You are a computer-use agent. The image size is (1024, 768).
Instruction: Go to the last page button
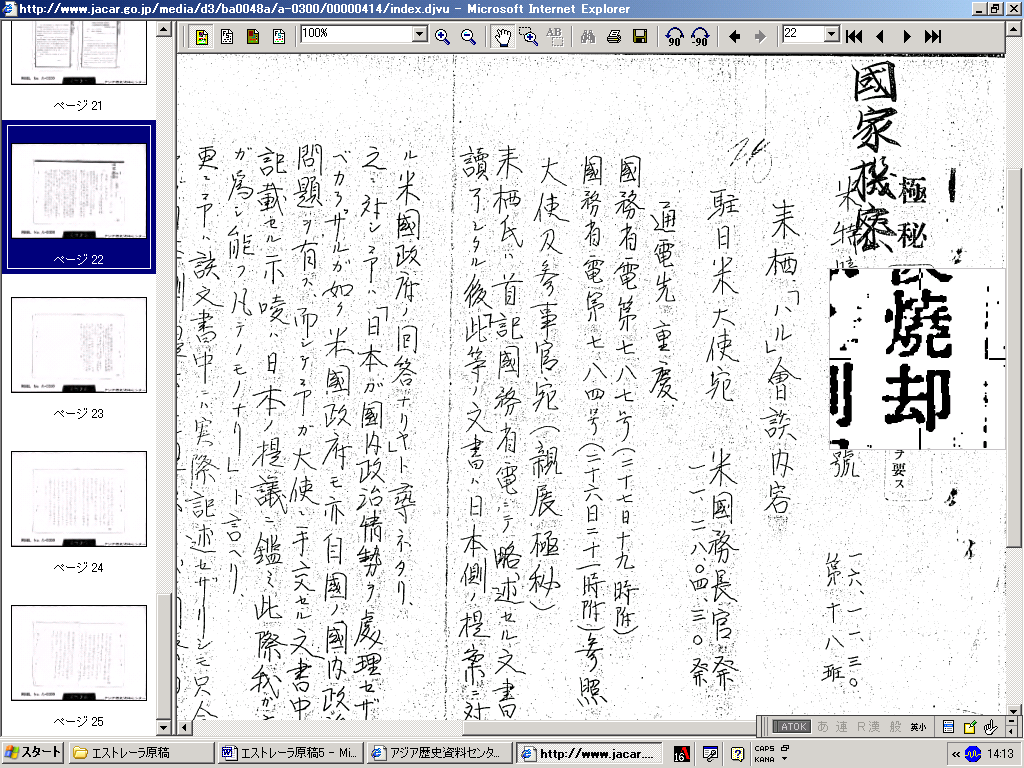coord(933,36)
